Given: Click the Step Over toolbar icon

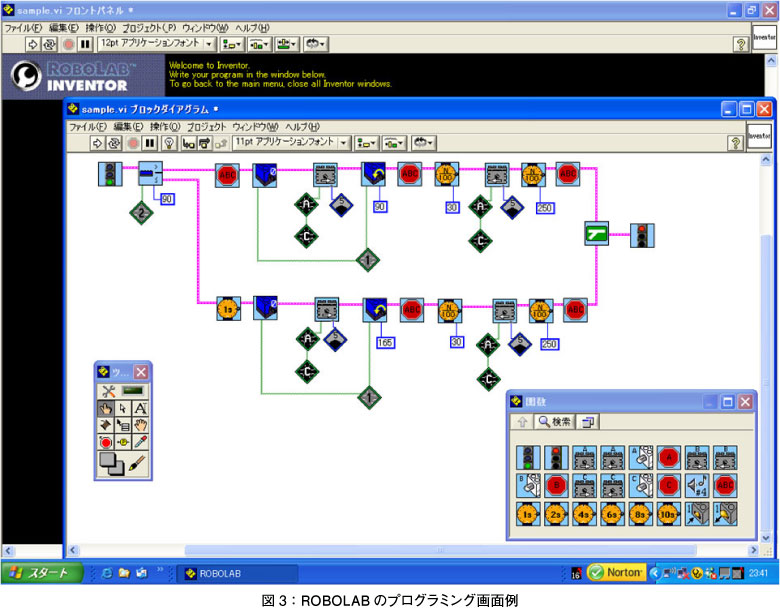Looking at the screenshot, I should (x=204, y=143).
